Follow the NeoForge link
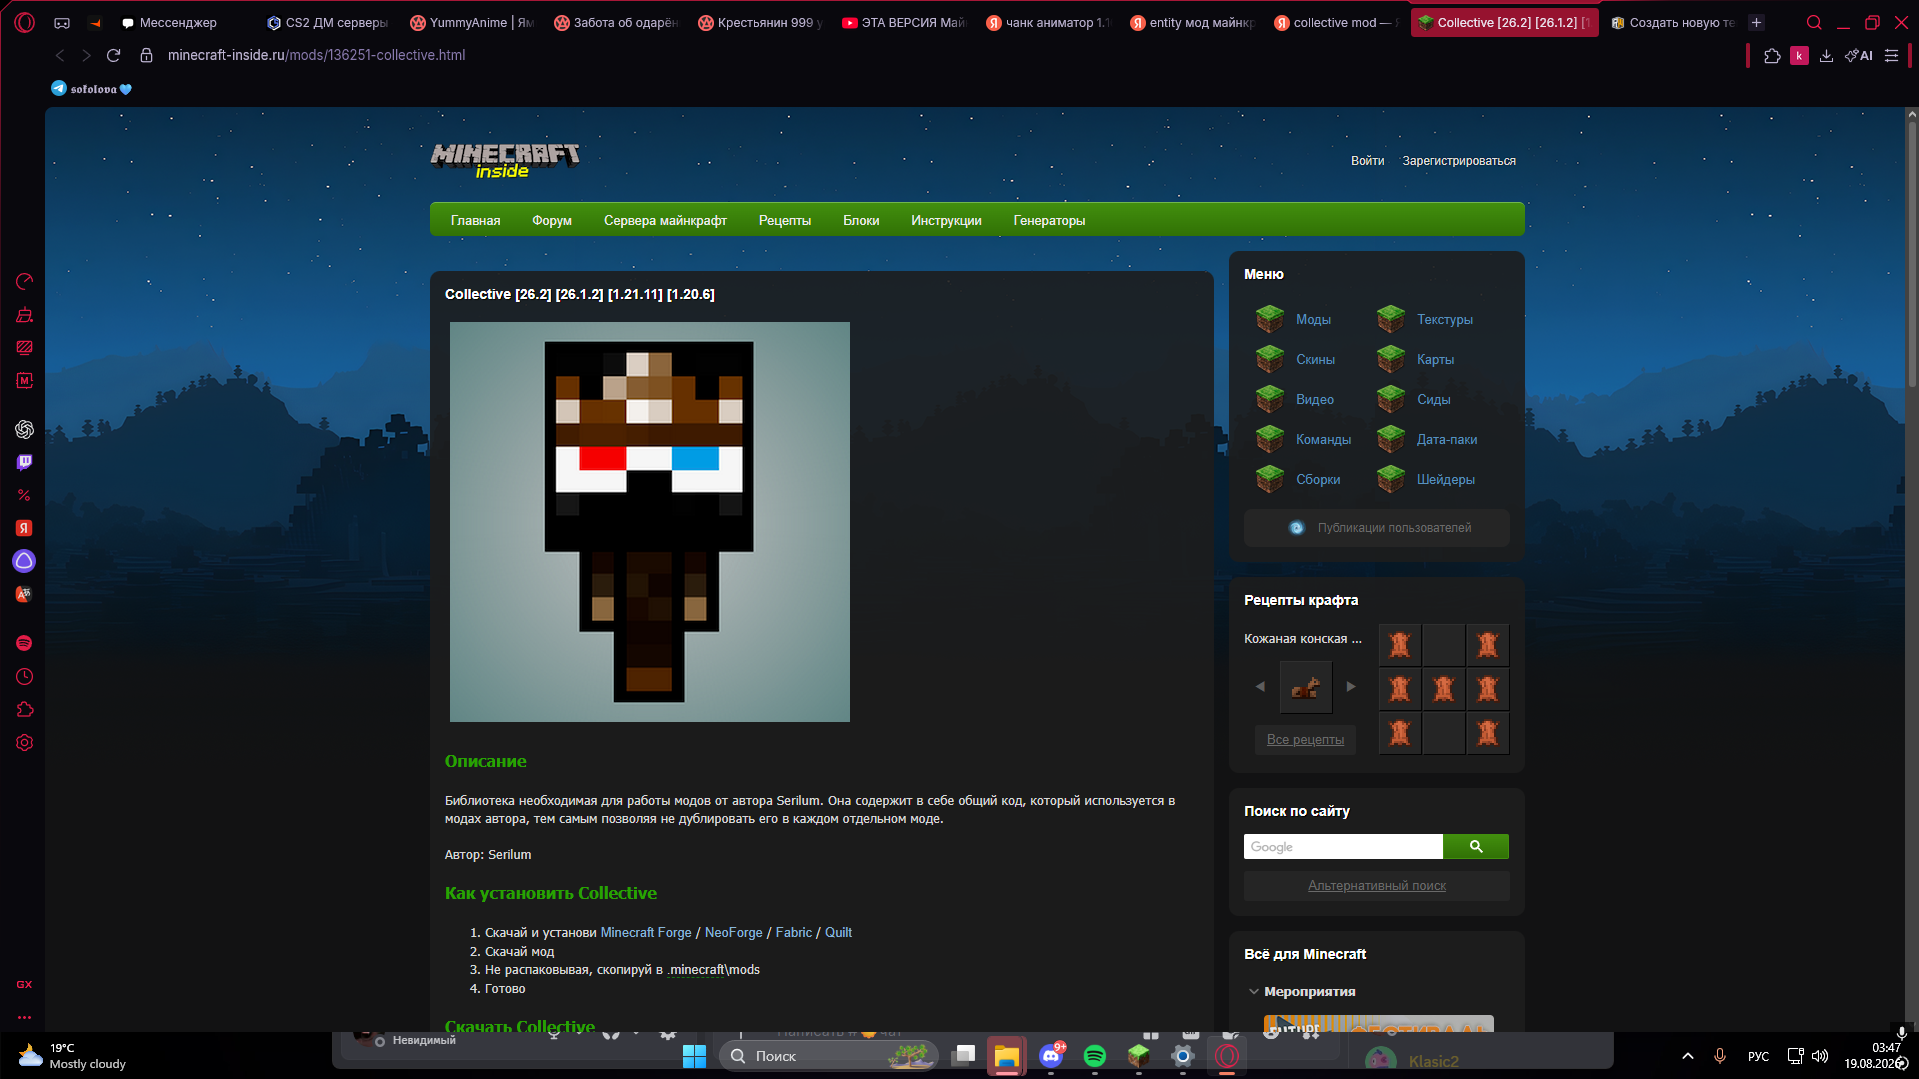Screen dimensions: 1919x1079 pyautogui.click(x=734, y=932)
